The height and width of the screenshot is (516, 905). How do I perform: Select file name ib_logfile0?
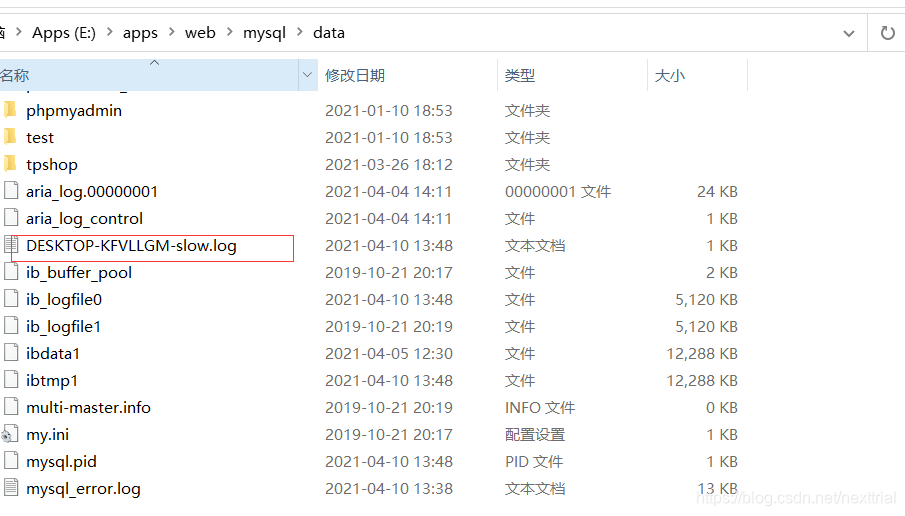coord(64,300)
